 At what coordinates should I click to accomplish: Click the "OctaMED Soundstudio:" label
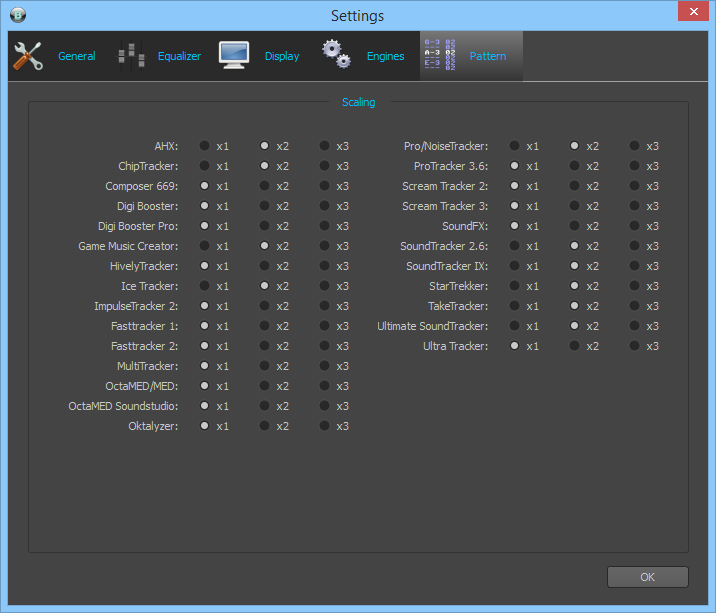click(x=123, y=406)
